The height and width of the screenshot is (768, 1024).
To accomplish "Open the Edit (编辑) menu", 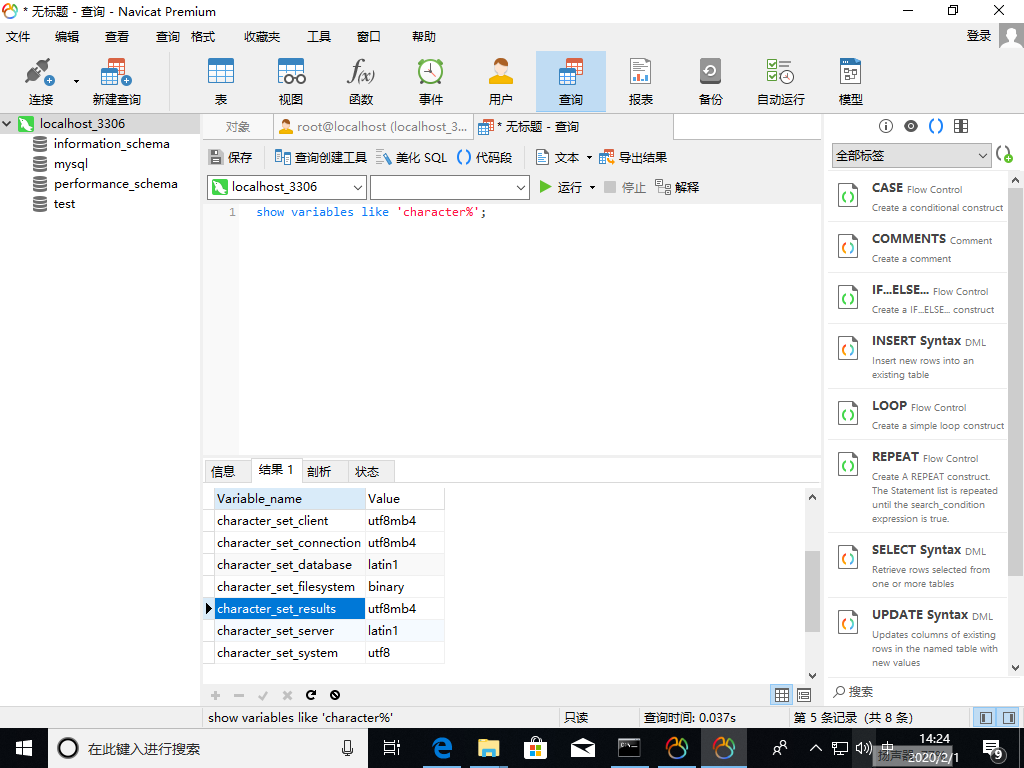I will tap(67, 37).
